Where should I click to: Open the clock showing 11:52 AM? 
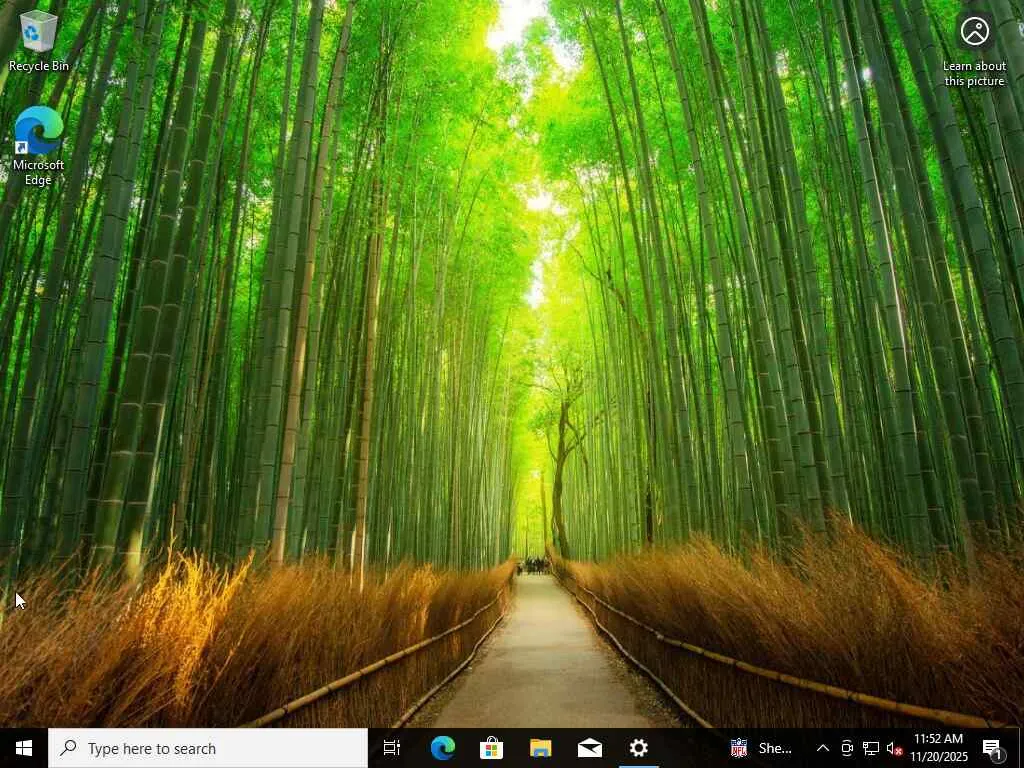[938, 748]
